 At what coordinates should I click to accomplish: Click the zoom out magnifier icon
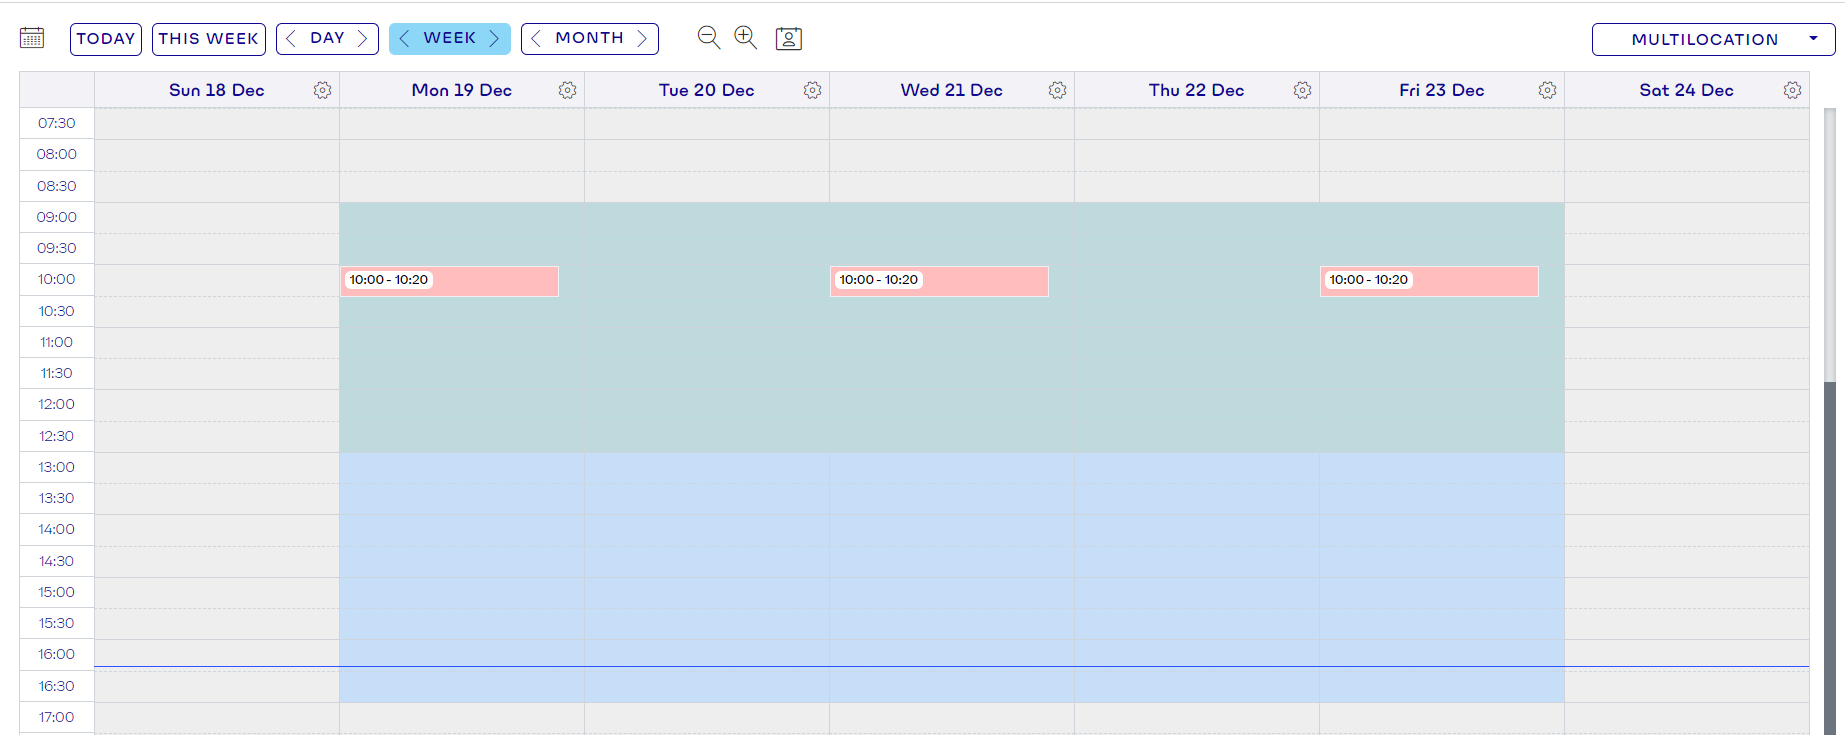click(708, 38)
